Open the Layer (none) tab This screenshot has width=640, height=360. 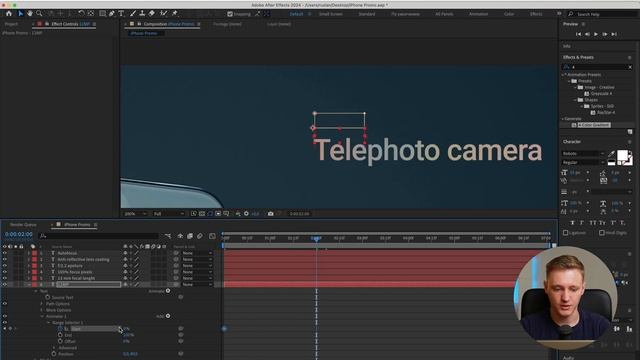tap(279, 24)
